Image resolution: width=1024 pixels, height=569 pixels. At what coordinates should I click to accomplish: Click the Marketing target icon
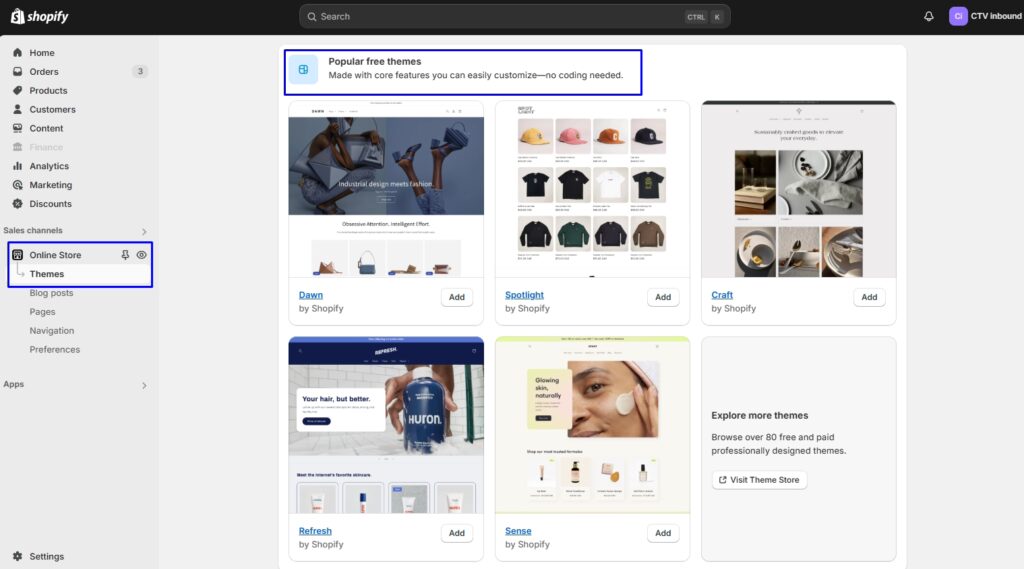18,185
